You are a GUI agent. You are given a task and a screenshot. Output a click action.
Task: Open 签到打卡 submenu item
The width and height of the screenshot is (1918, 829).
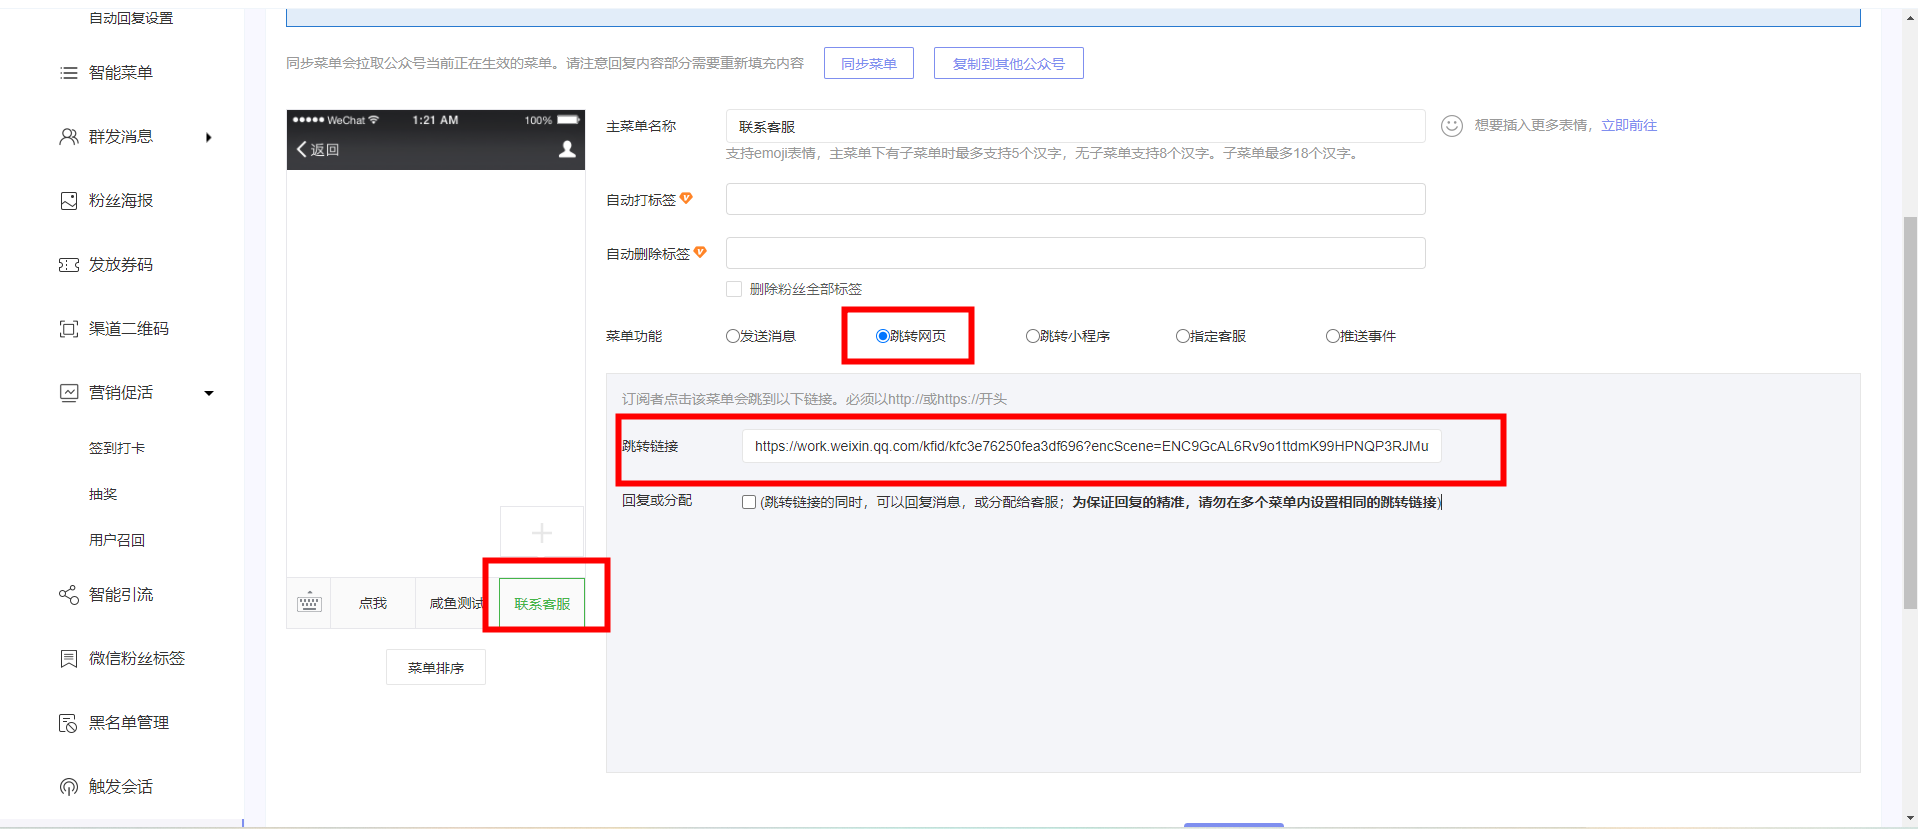click(x=117, y=448)
